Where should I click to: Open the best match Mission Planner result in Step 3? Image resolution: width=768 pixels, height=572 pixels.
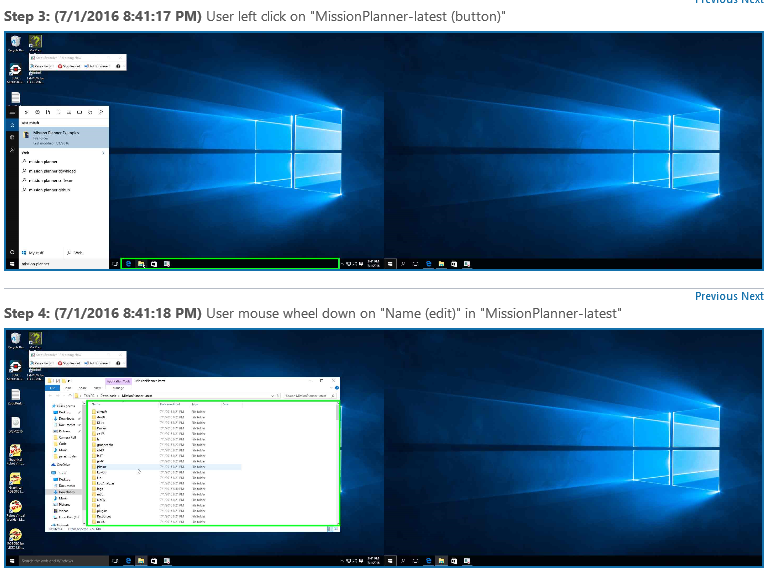click(x=64, y=138)
